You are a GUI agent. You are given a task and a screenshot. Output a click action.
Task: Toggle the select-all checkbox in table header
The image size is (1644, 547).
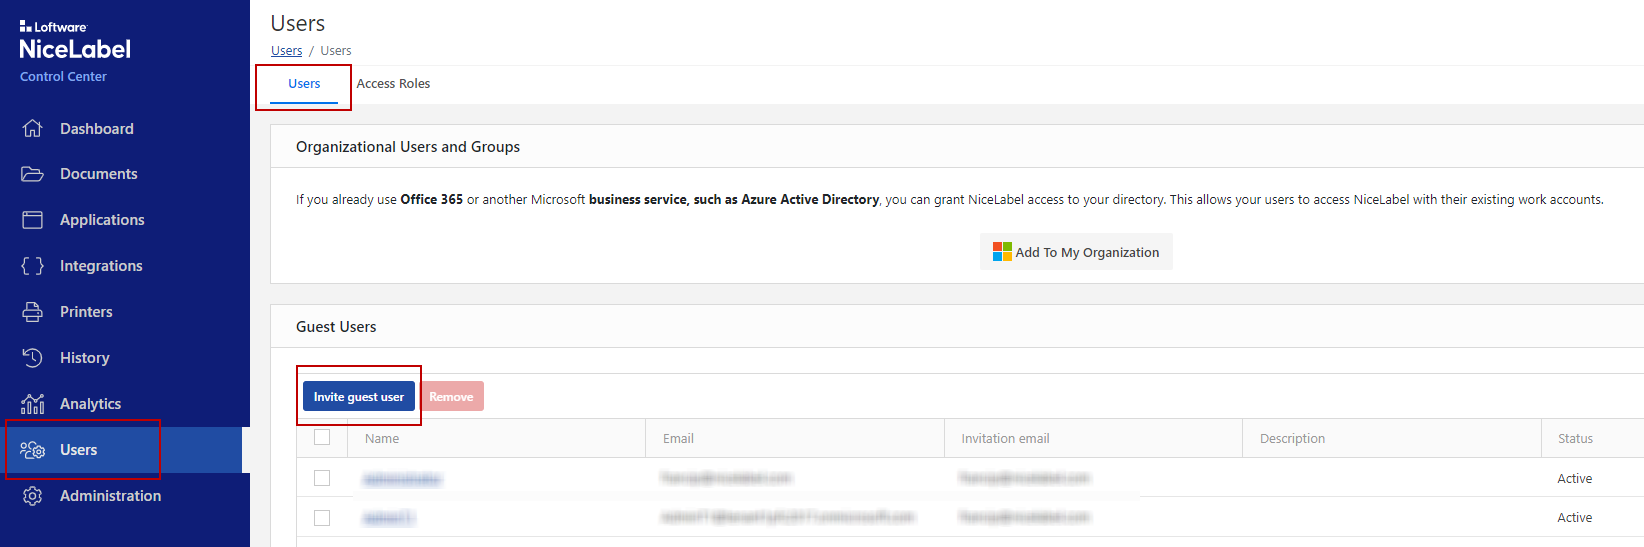click(322, 437)
